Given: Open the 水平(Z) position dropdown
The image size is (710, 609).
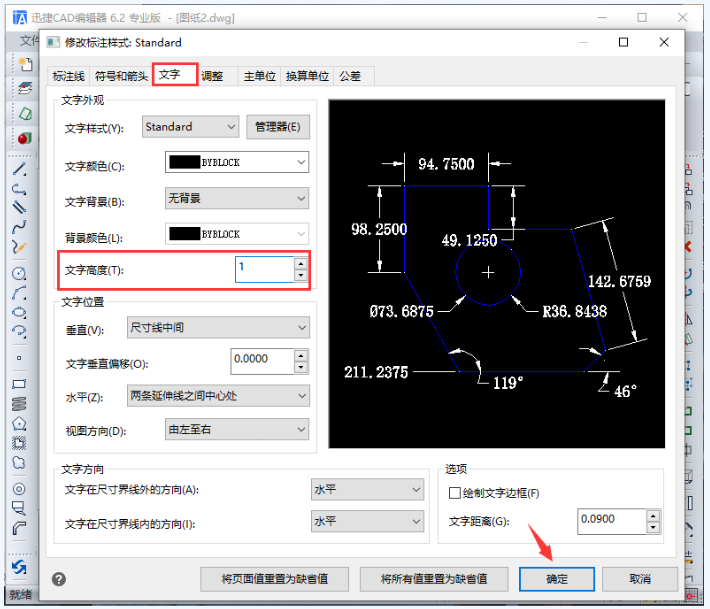Looking at the screenshot, I should click(218, 396).
